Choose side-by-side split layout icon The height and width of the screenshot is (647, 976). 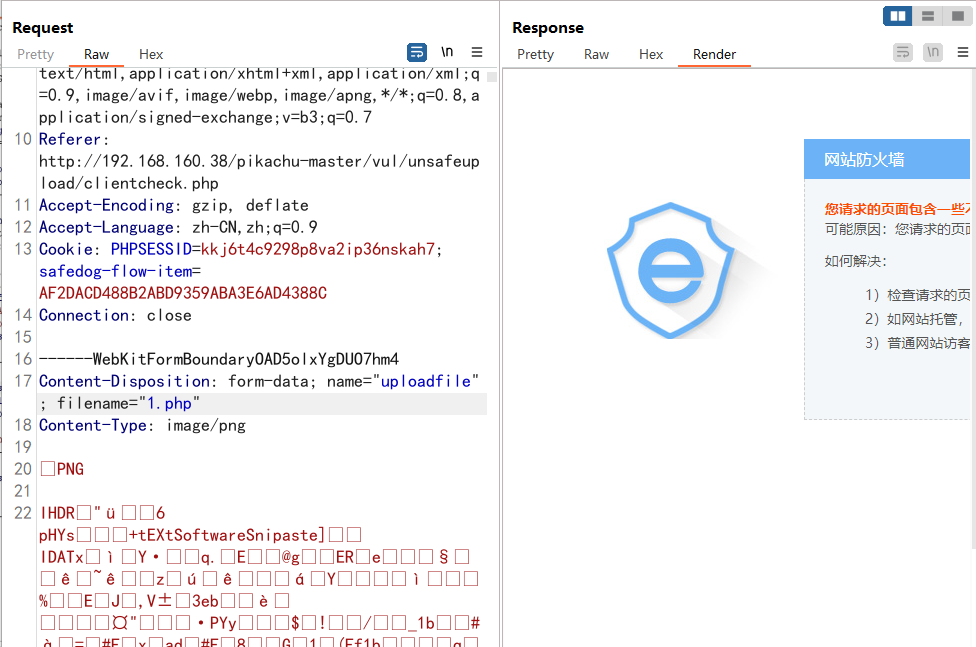coord(898,16)
